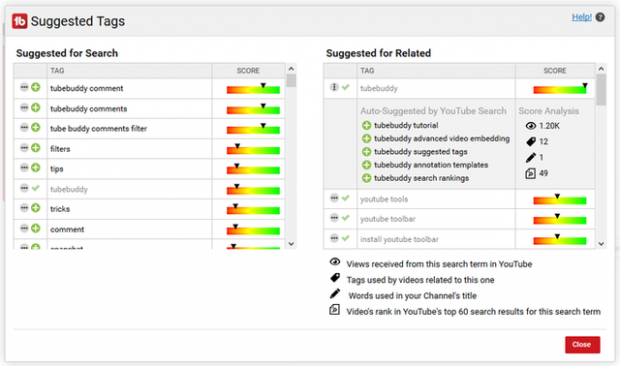Toggle checkmark for 'install youtube toolbar' tag
The height and width of the screenshot is (366, 620).
coord(346,238)
